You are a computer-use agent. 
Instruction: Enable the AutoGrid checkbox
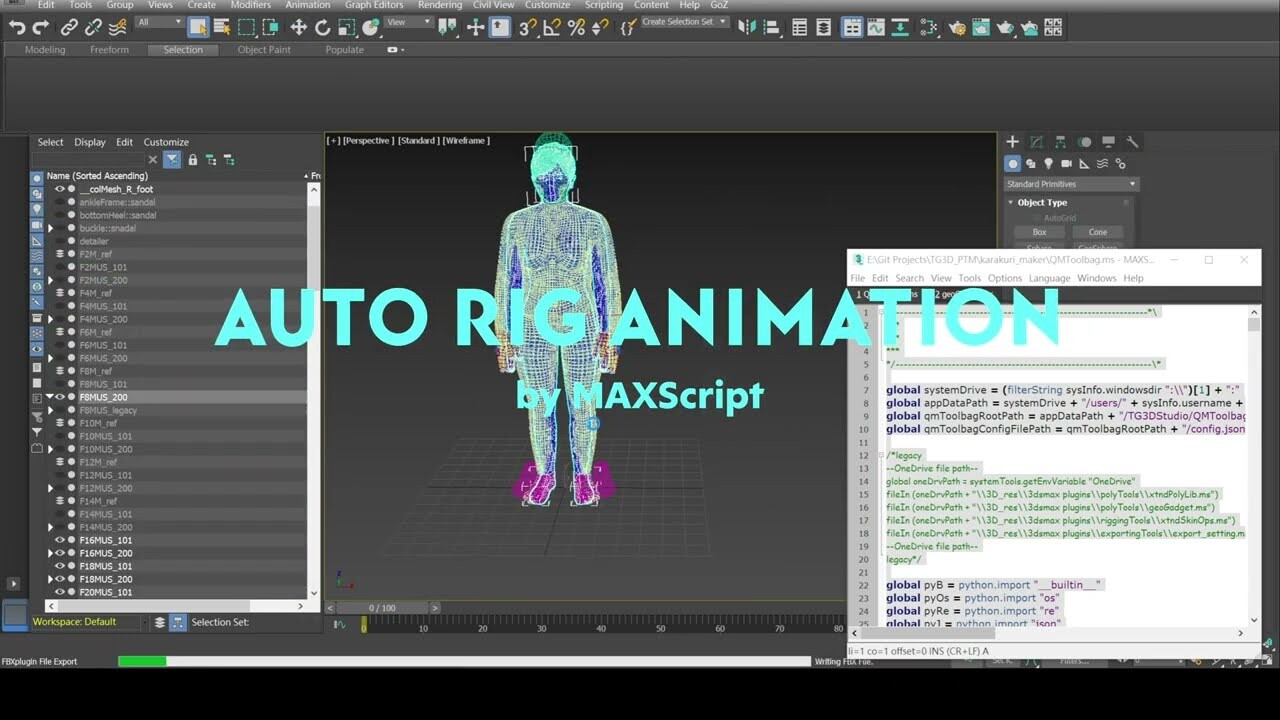coord(1035,217)
